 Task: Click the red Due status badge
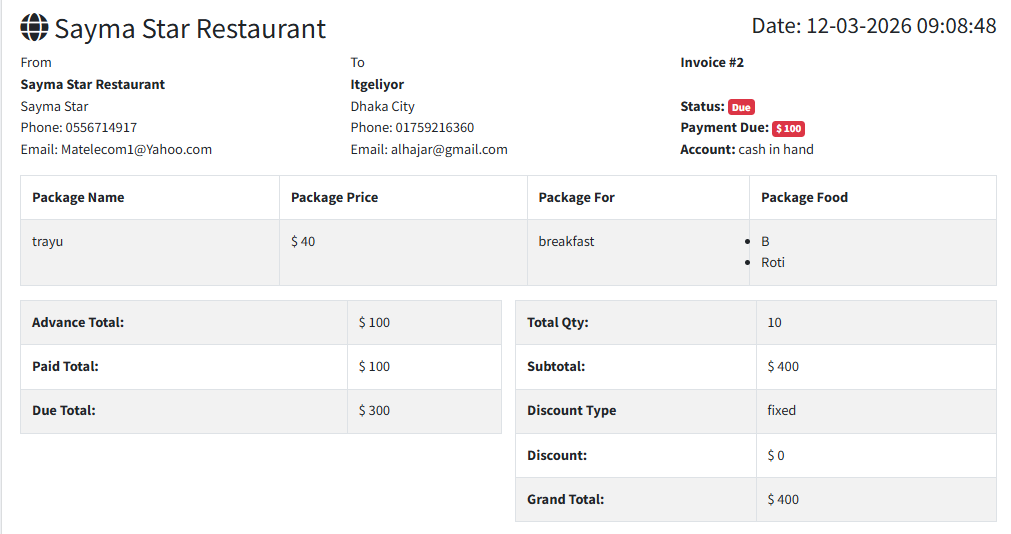(x=740, y=107)
